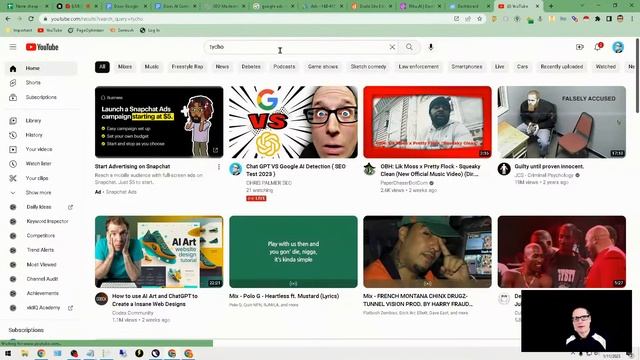640x360 pixels.
Task: Select the Game shows filter chip
Action: point(323,67)
